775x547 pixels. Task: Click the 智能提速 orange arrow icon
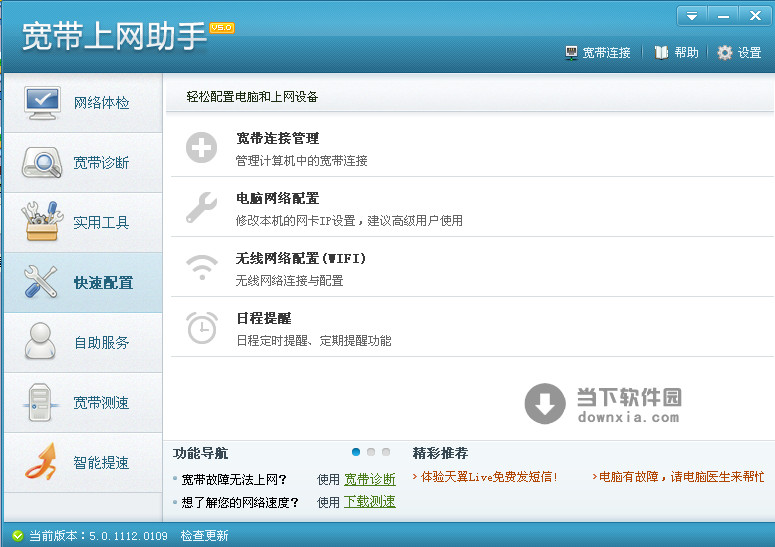pos(41,462)
